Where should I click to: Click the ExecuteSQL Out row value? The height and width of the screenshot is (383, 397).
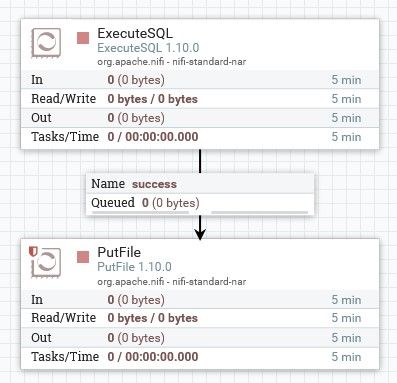[136, 118]
